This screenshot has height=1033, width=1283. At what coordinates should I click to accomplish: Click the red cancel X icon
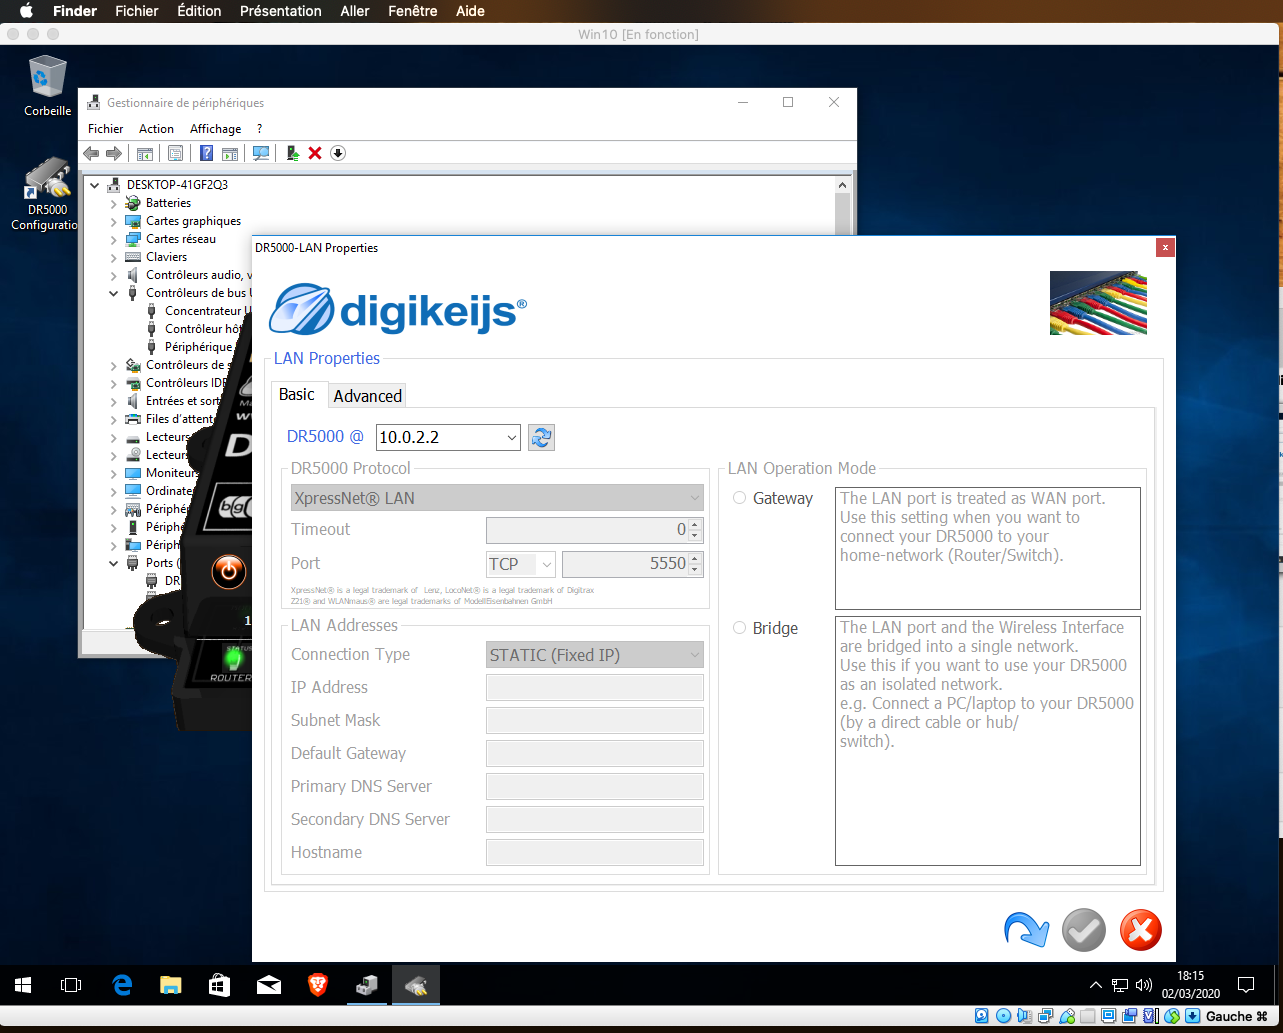pos(1140,930)
